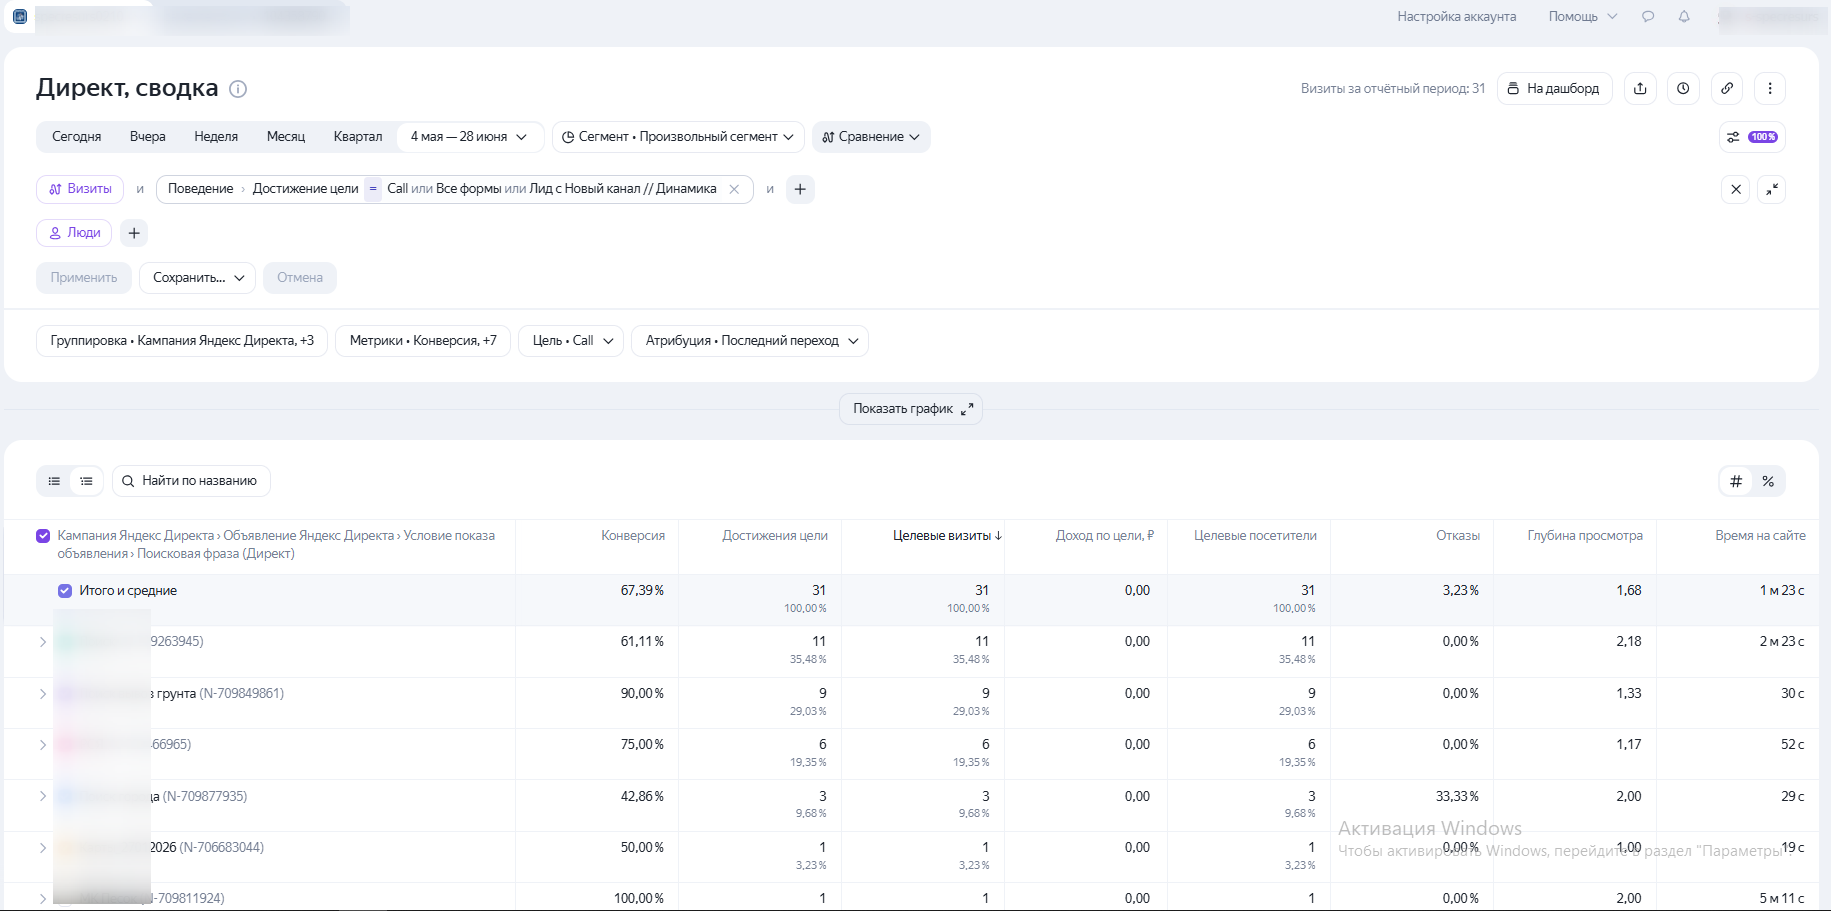Image resolution: width=1831 pixels, height=911 pixels.
Task: Click the Люди segment button
Action: coord(74,233)
